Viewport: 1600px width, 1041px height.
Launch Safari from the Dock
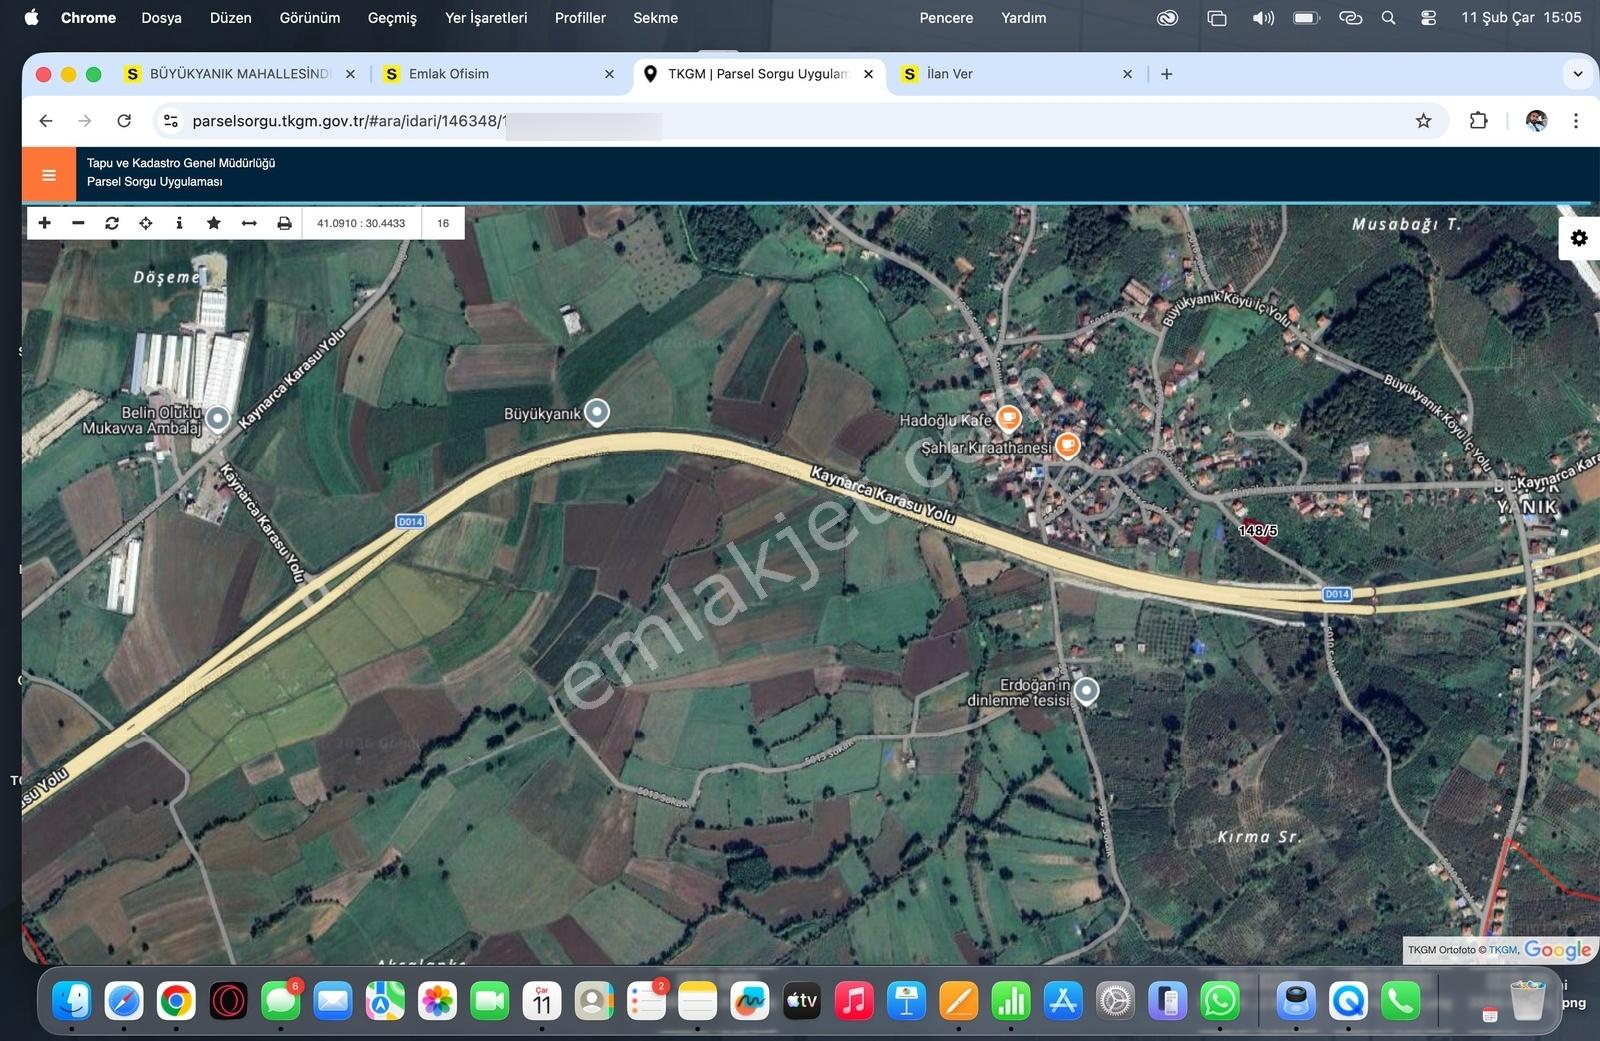pos(124,1001)
